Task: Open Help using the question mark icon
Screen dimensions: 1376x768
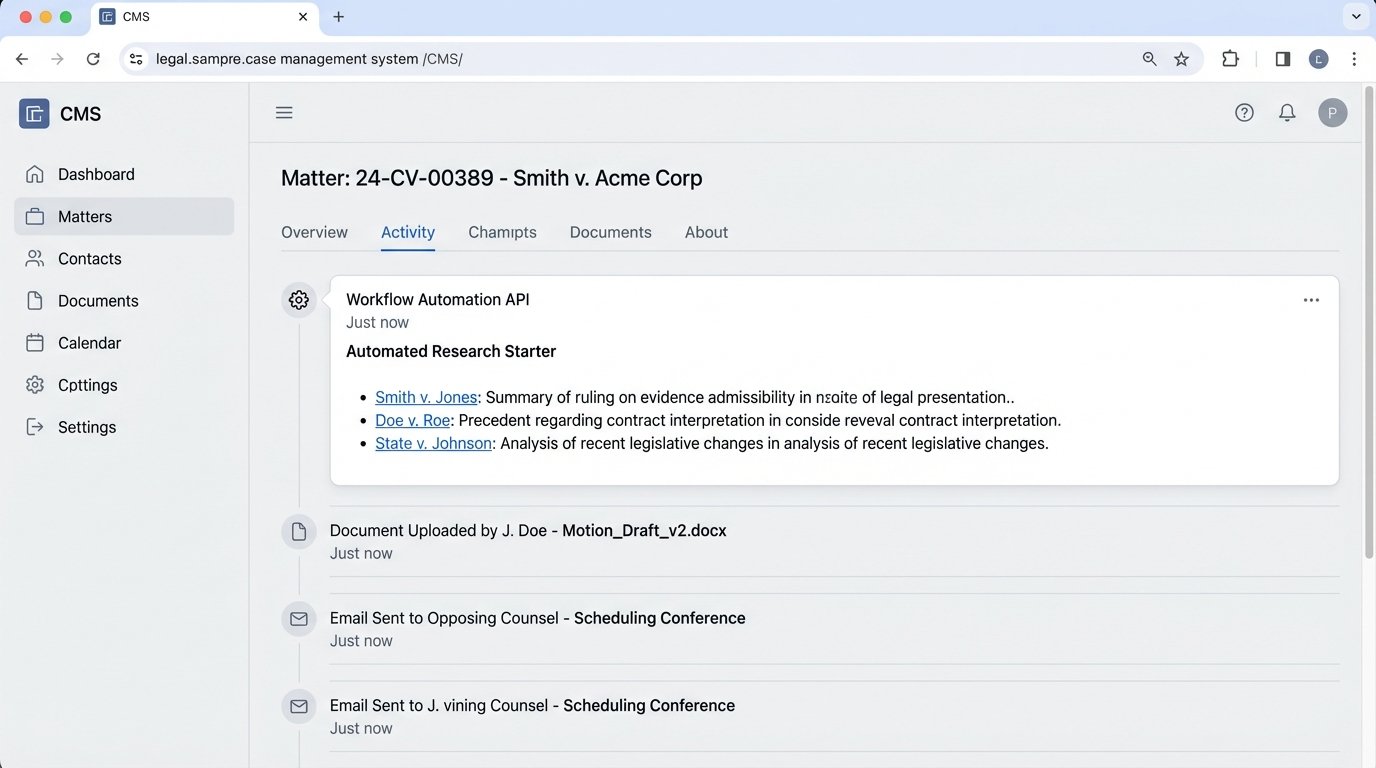Action: (1244, 112)
